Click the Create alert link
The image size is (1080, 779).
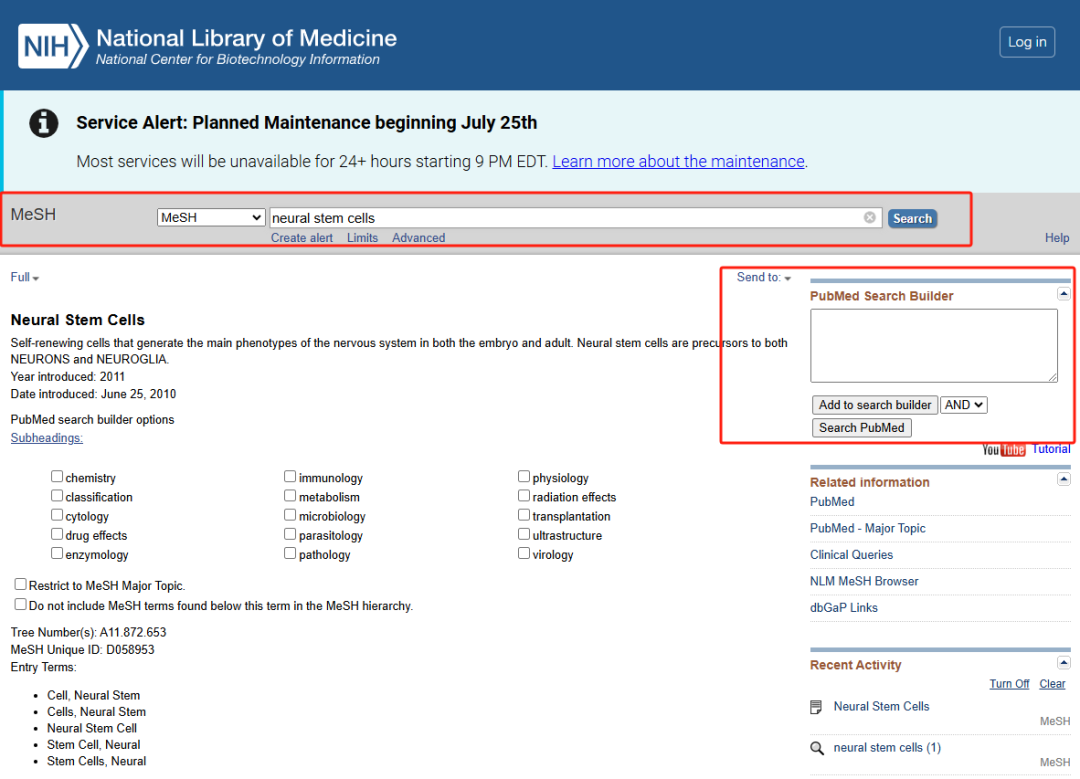click(x=302, y=238)
